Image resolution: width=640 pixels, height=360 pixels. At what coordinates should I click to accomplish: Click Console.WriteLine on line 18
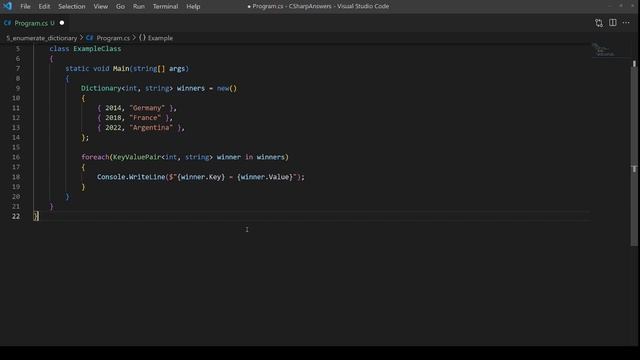(131, 177)
